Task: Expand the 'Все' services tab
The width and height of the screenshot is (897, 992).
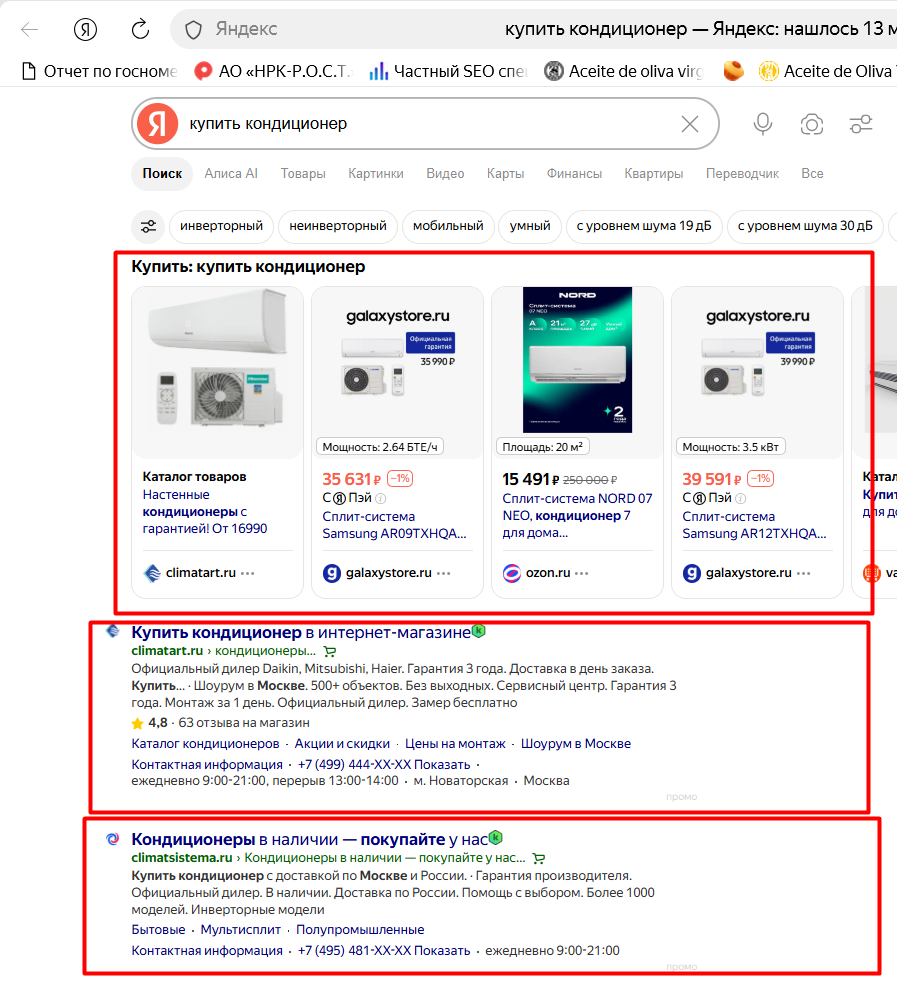Action: pyautogui.click(x=812, y=173)
